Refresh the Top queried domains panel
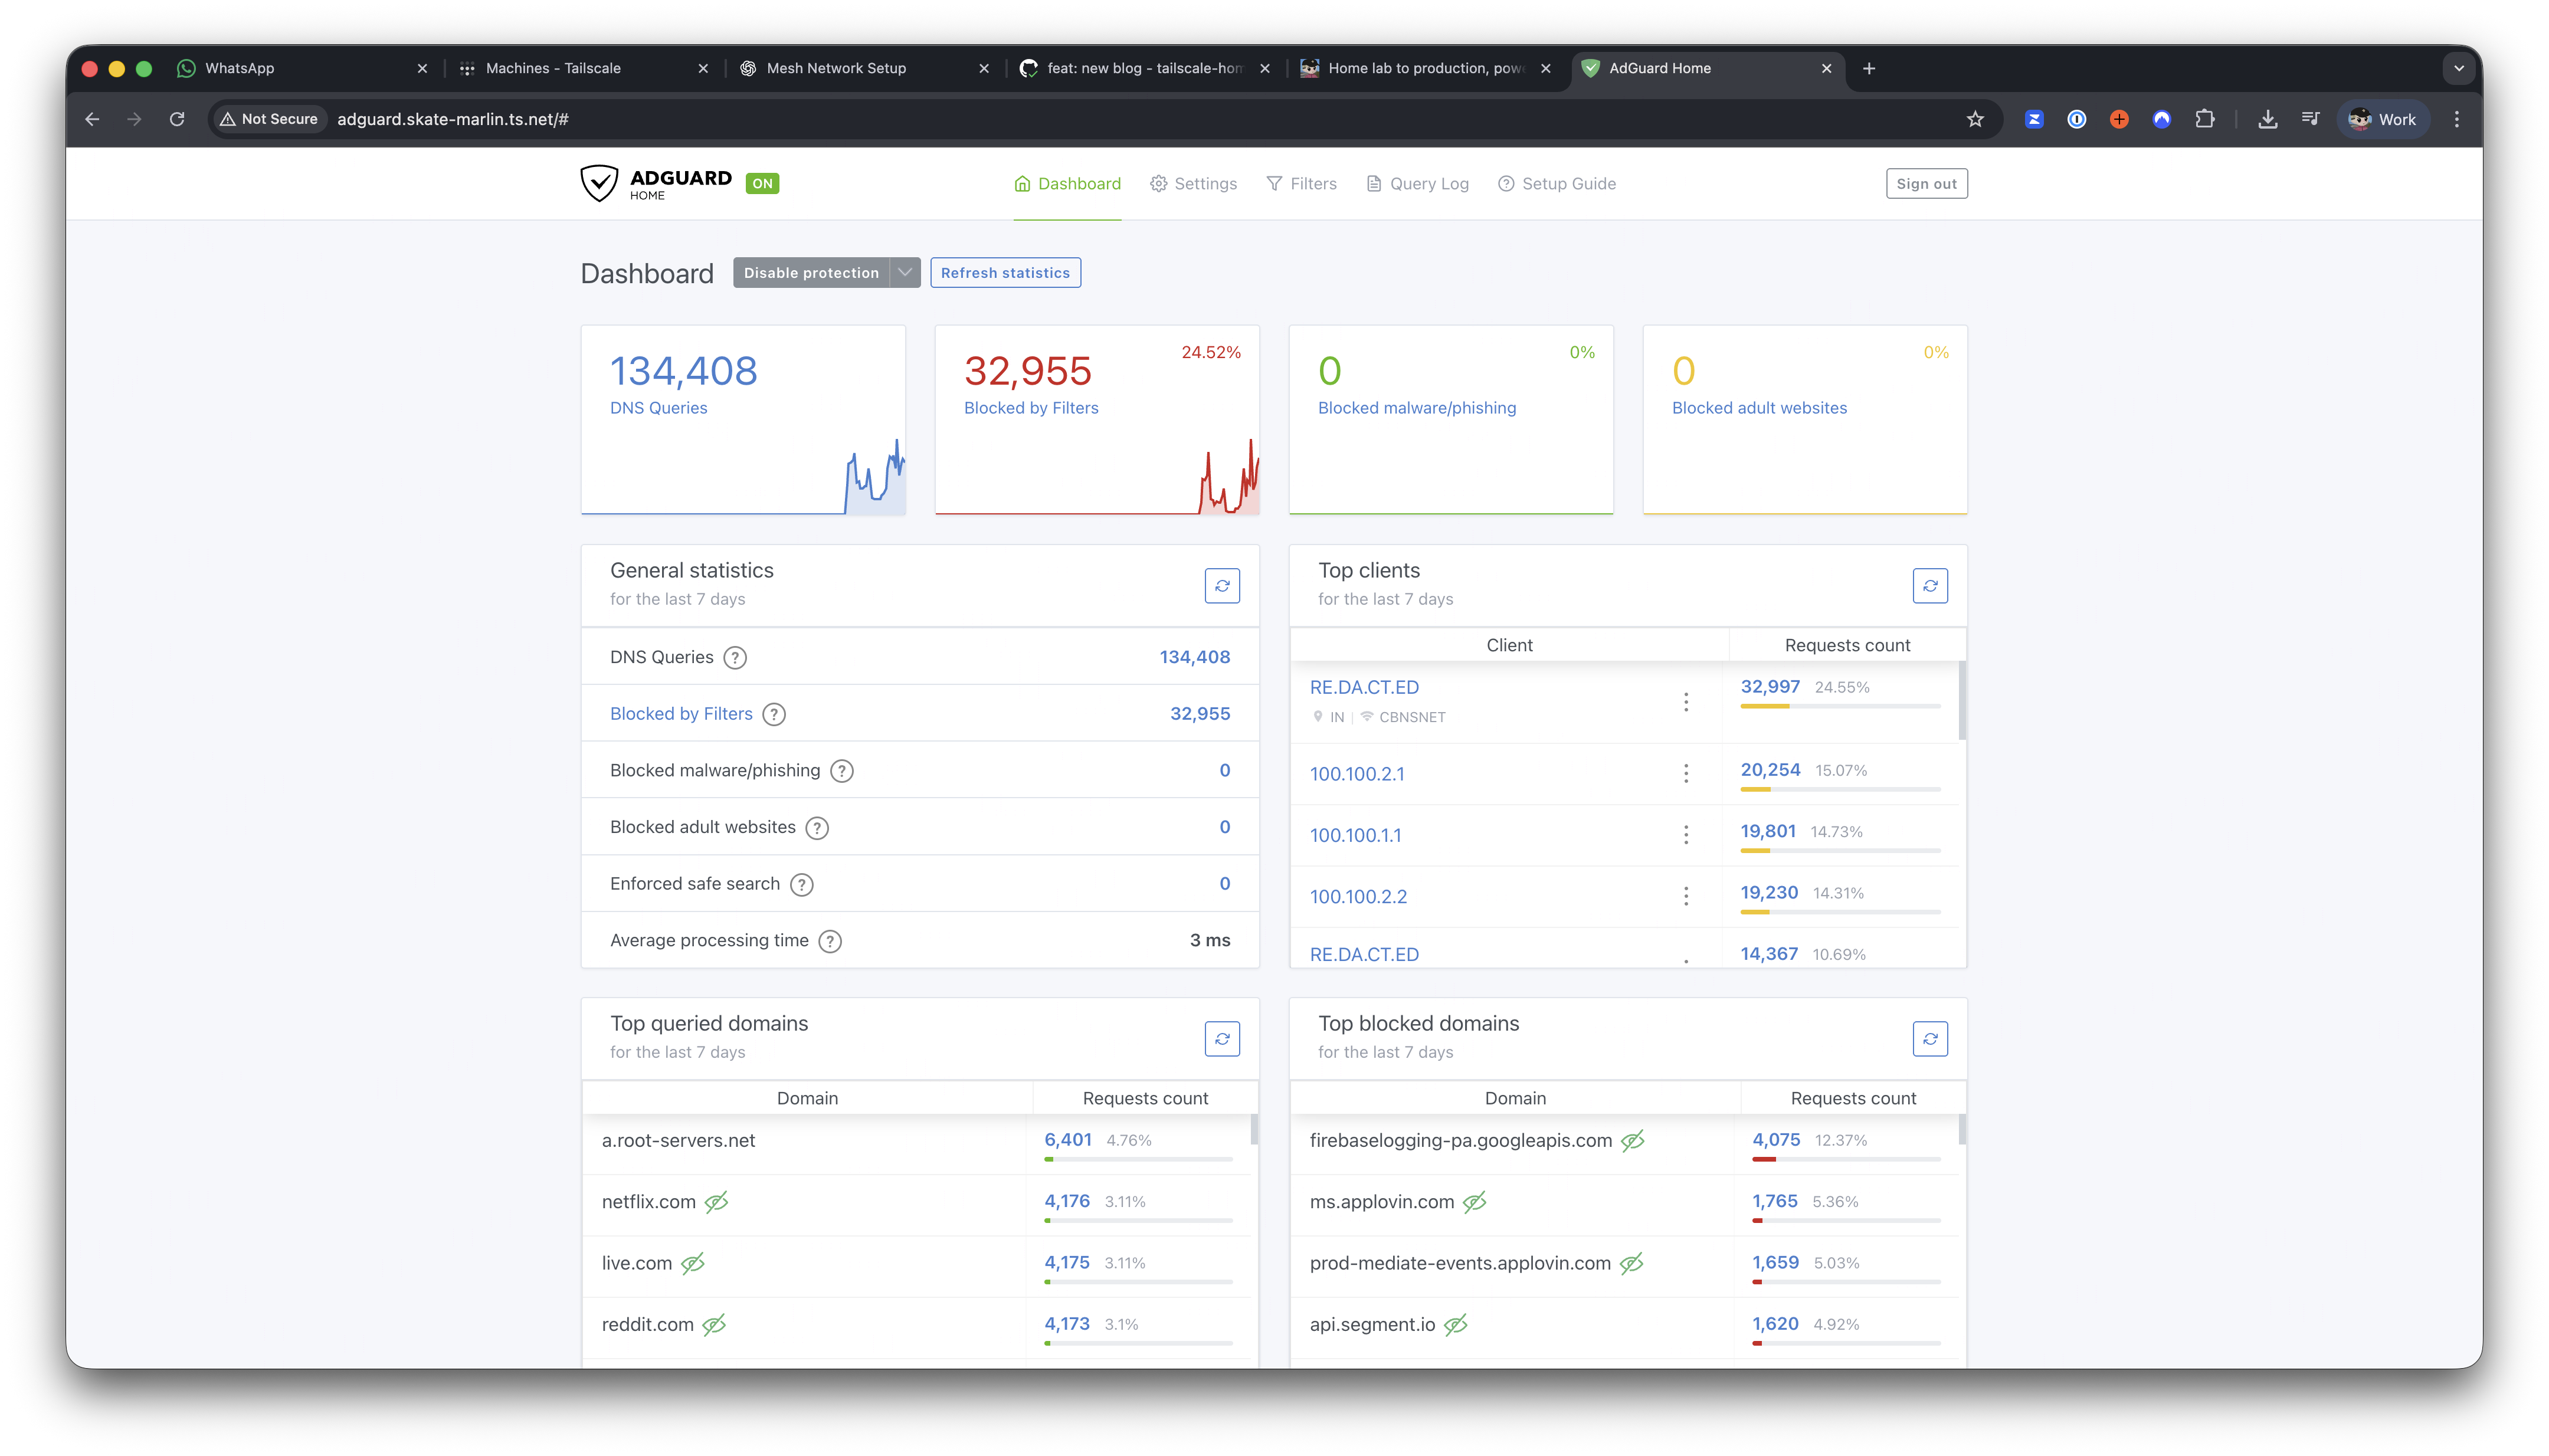Screen dimensions: 2549x1456 (1222, 1039)
